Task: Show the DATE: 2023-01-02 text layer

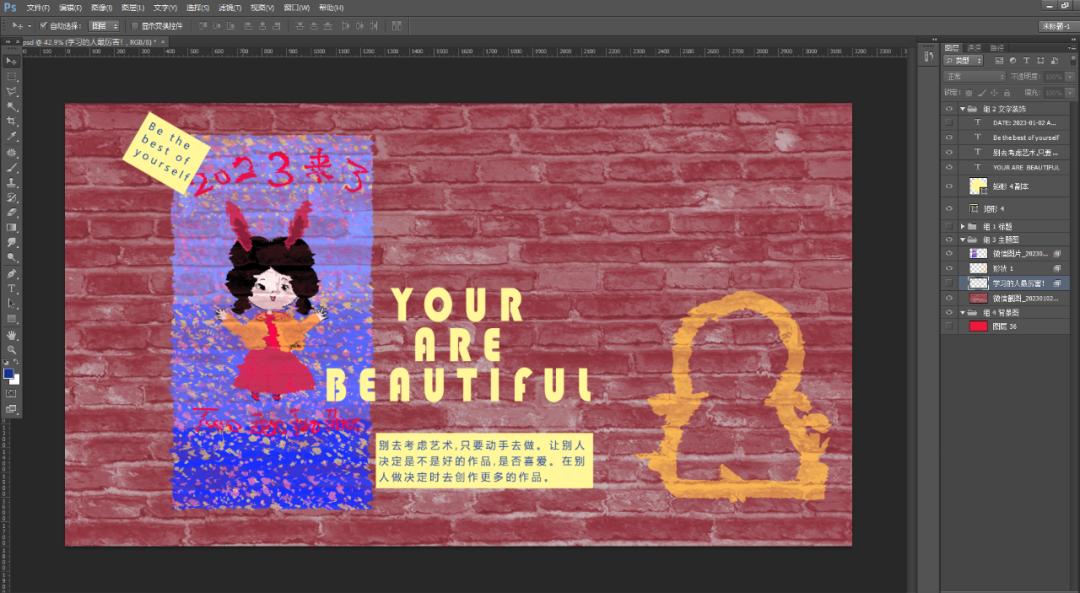Action: pos(950,123)
